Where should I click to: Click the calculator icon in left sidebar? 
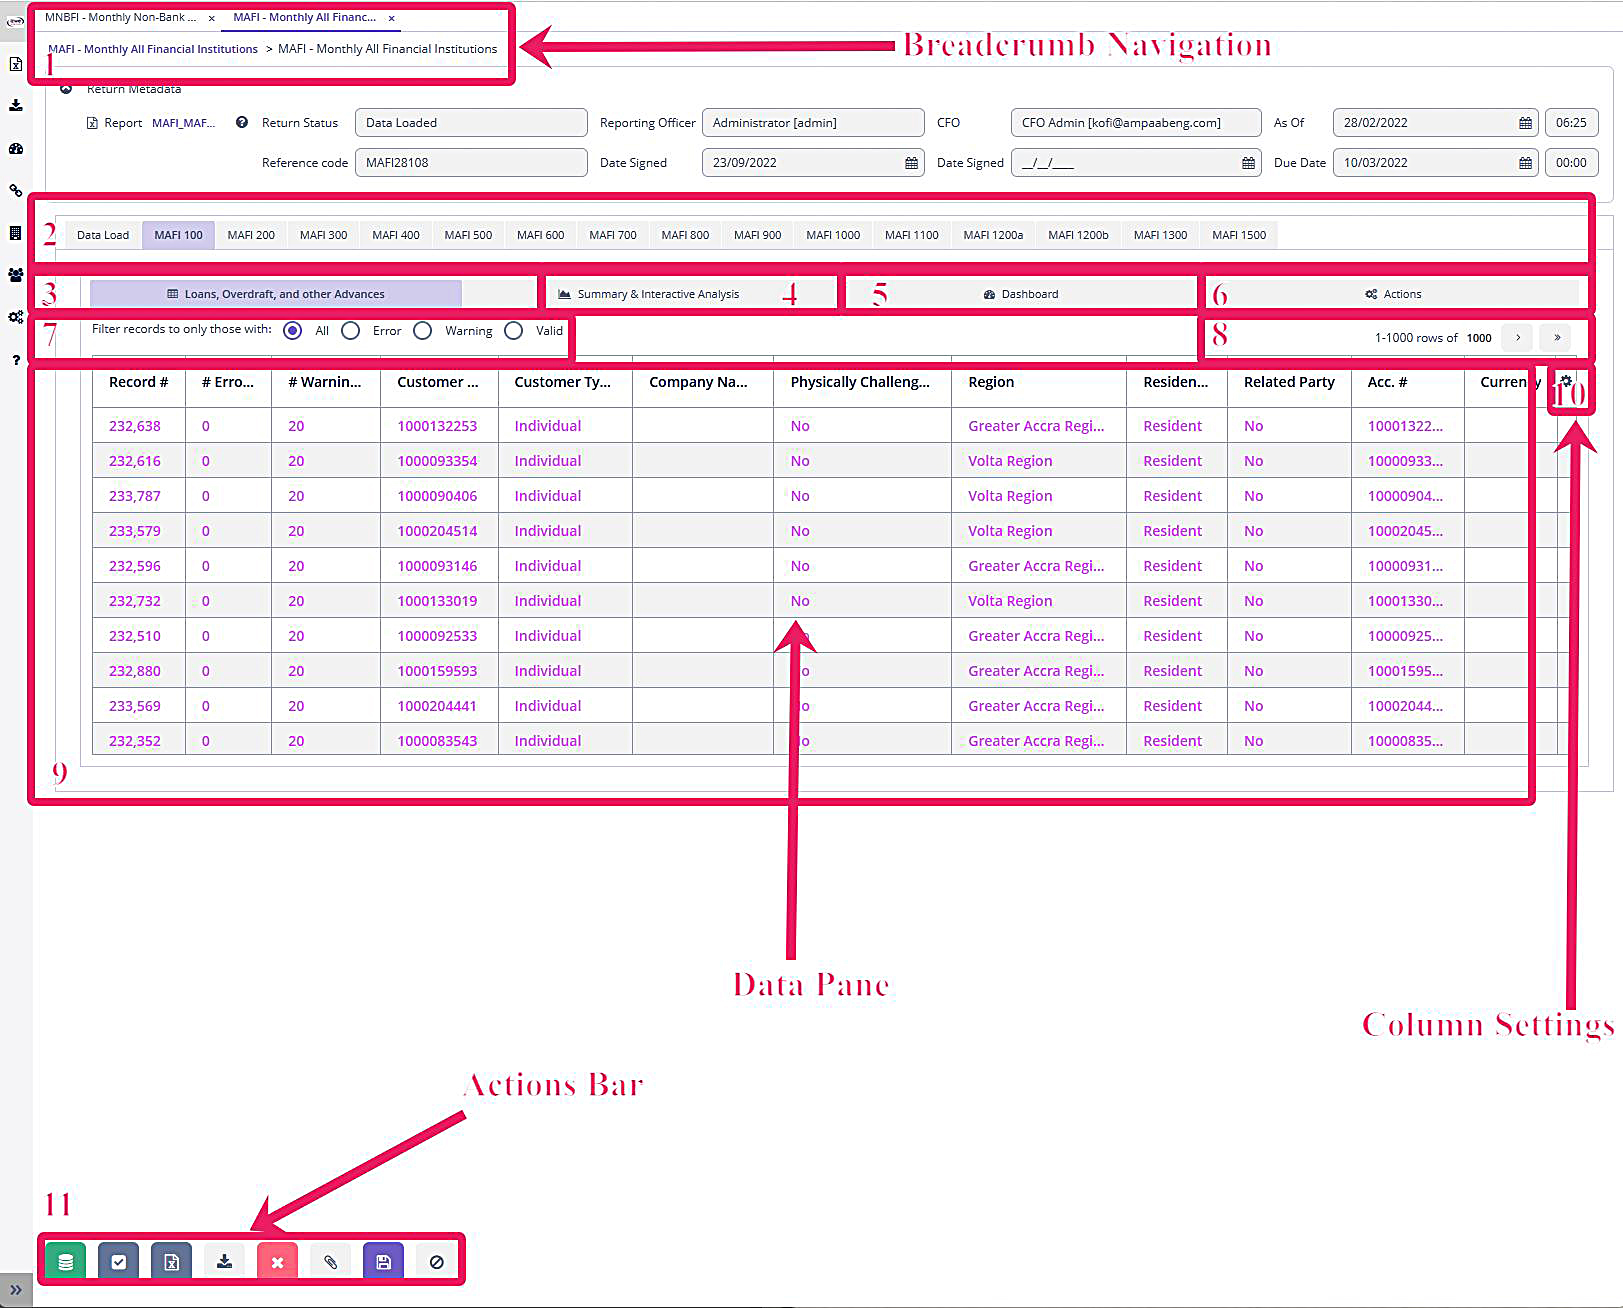(15, 234)
